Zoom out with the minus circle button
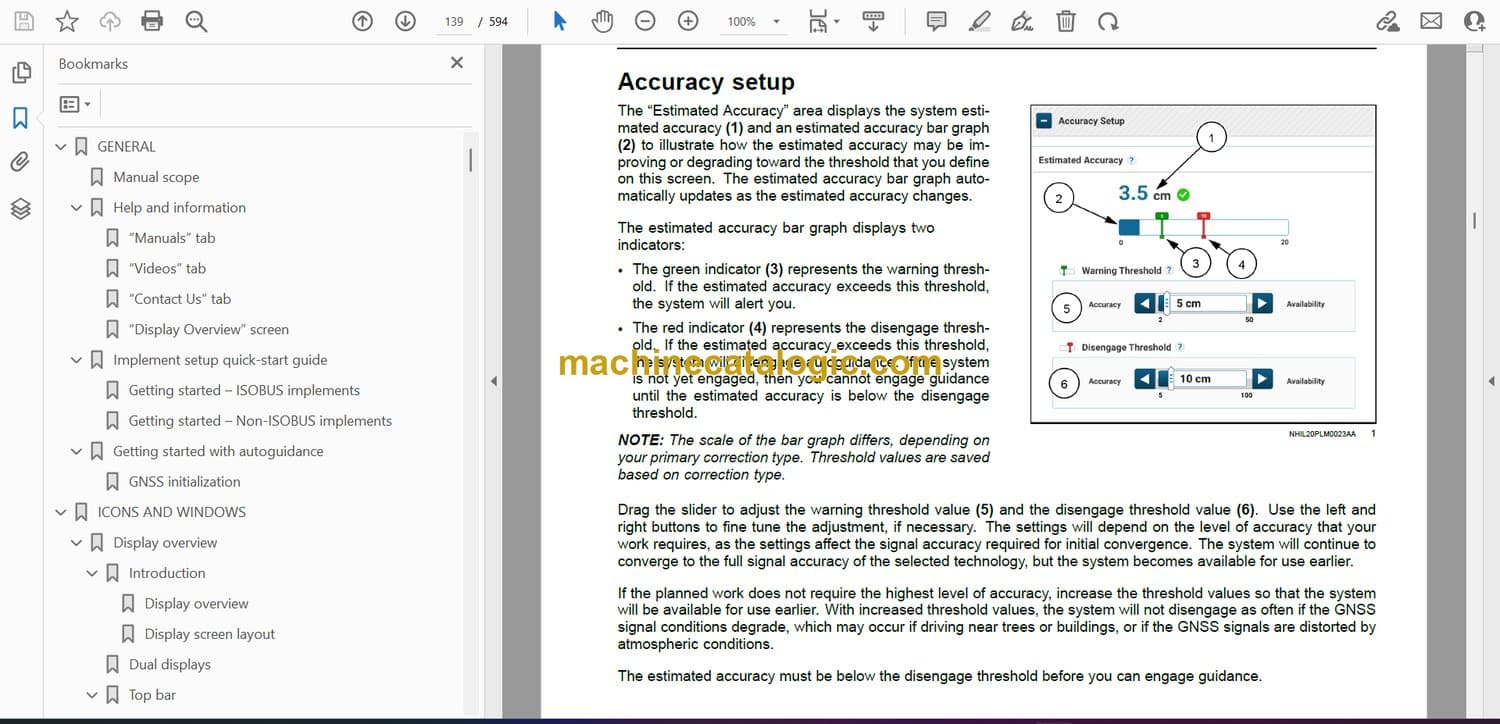1500x724 pixels. [x=645, y=21]
